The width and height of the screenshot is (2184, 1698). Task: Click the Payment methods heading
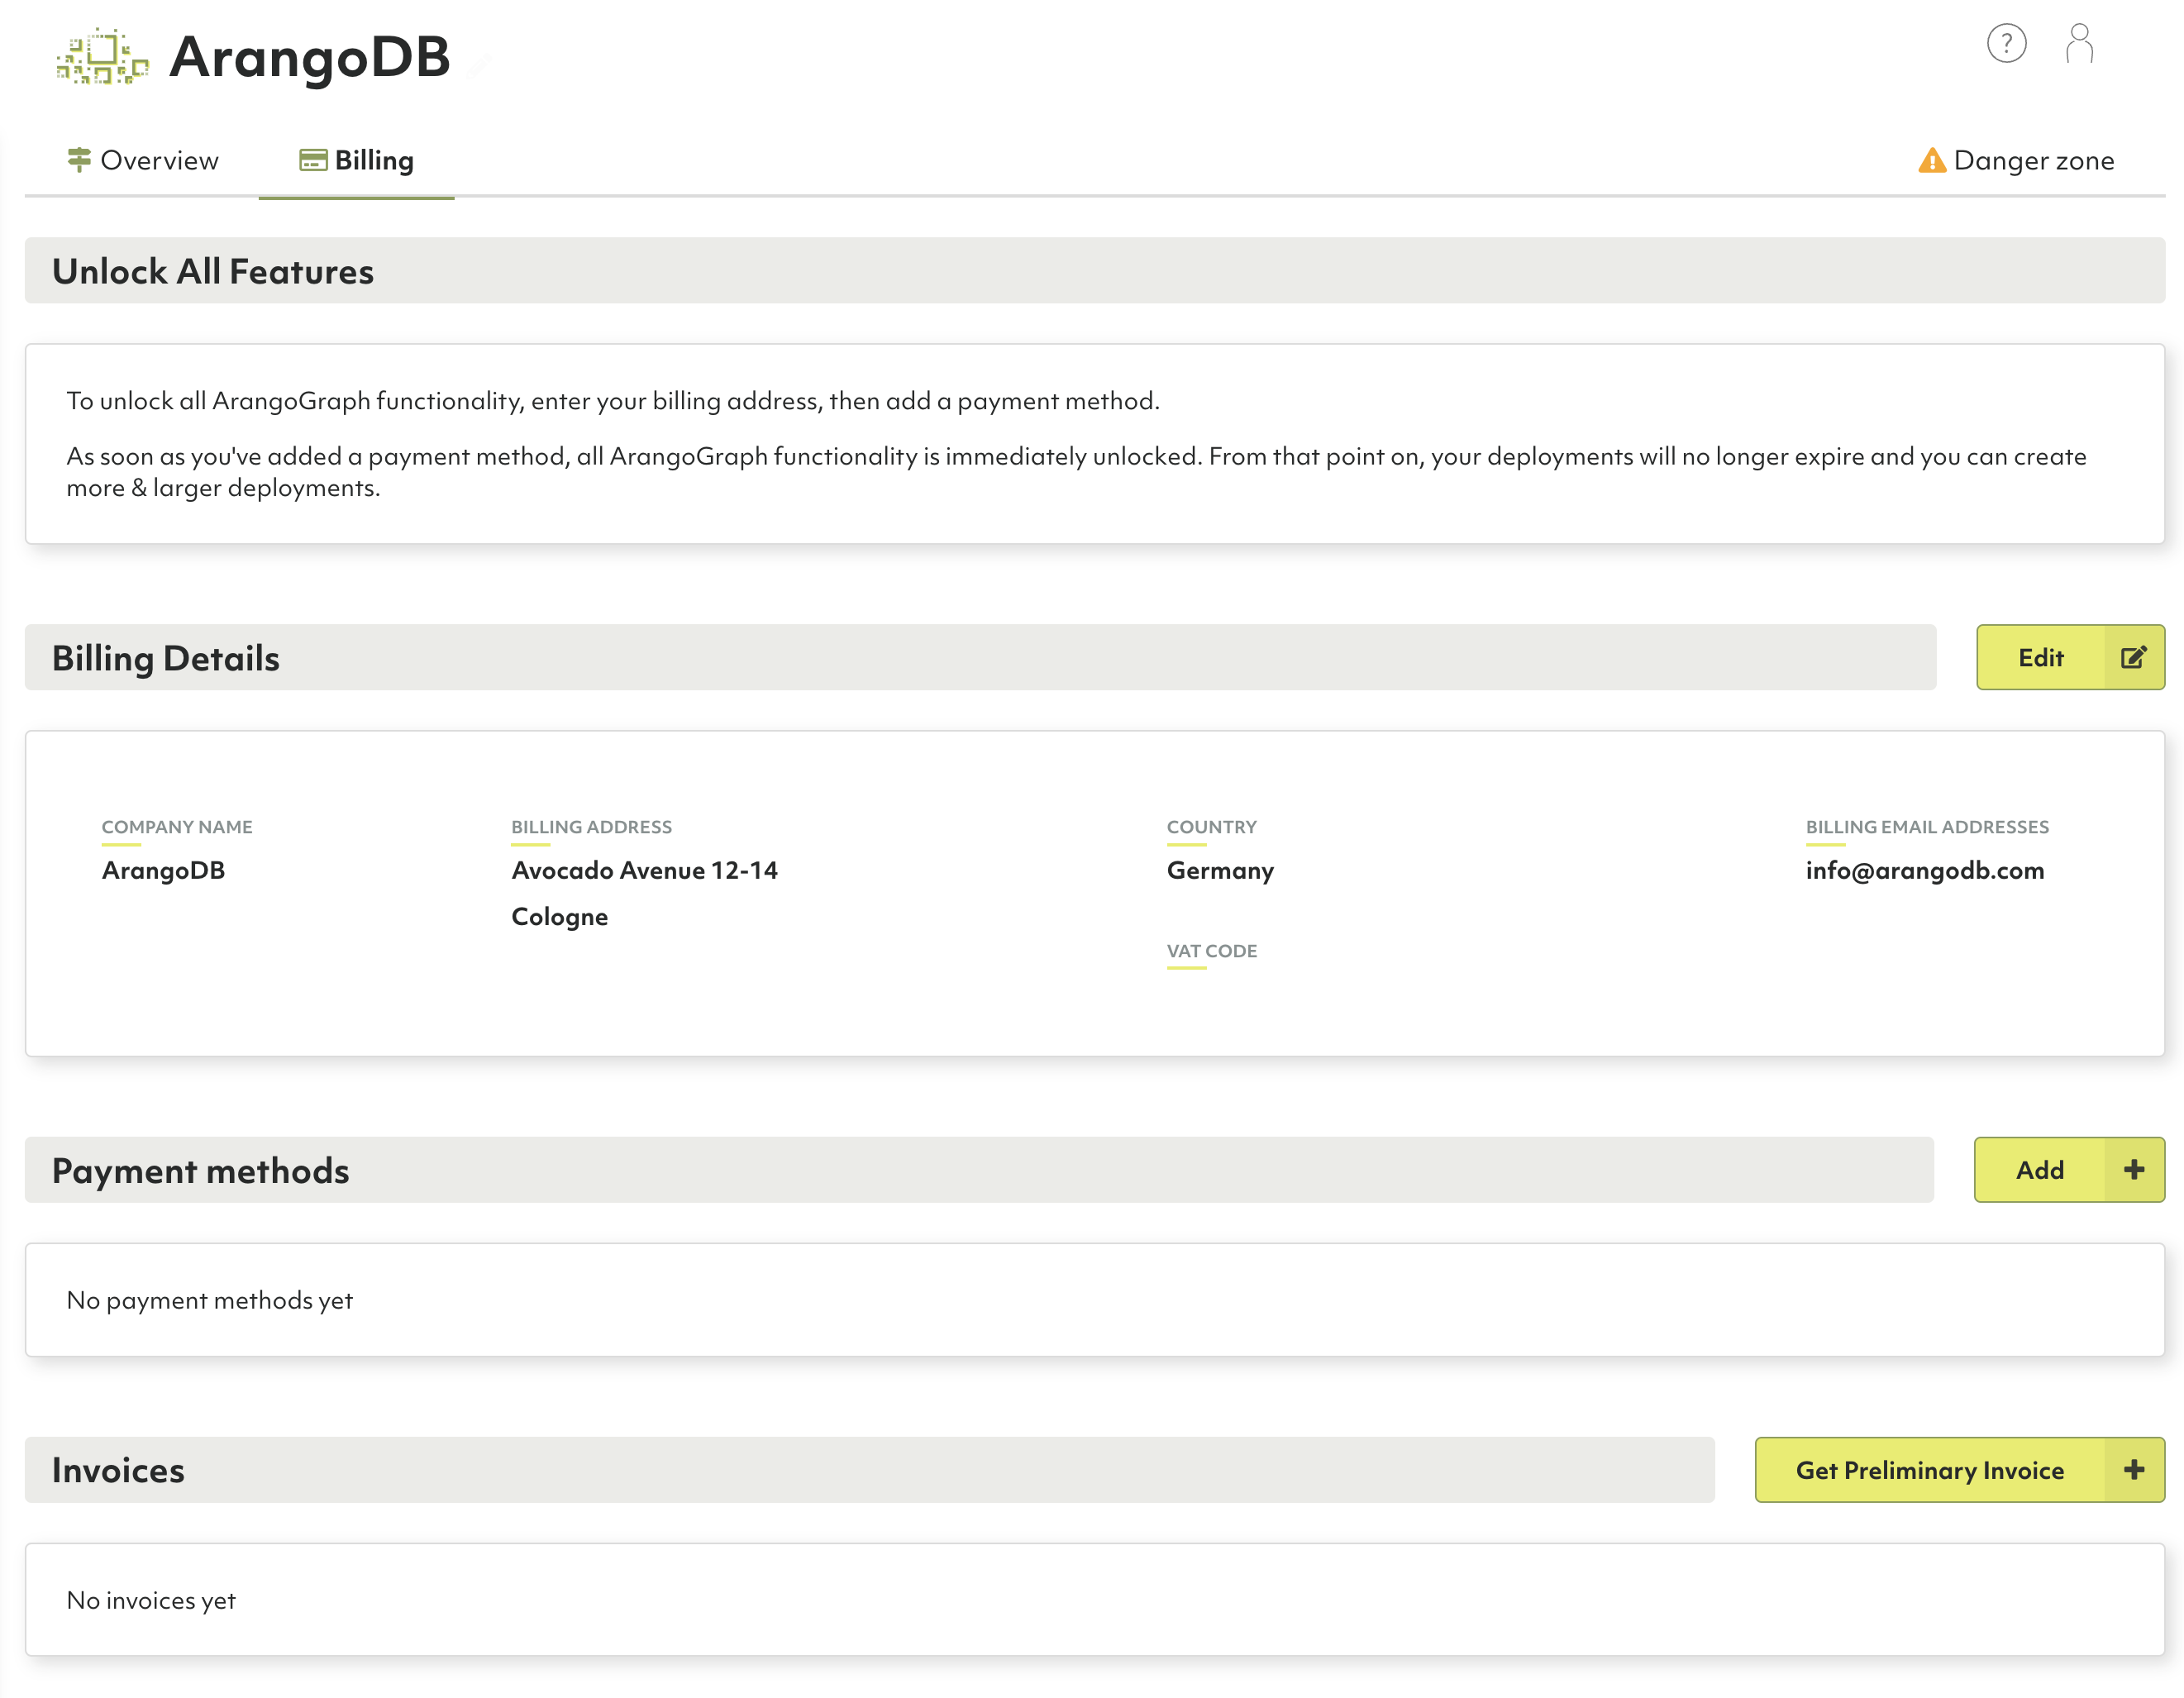click(x=201, y=1170)
